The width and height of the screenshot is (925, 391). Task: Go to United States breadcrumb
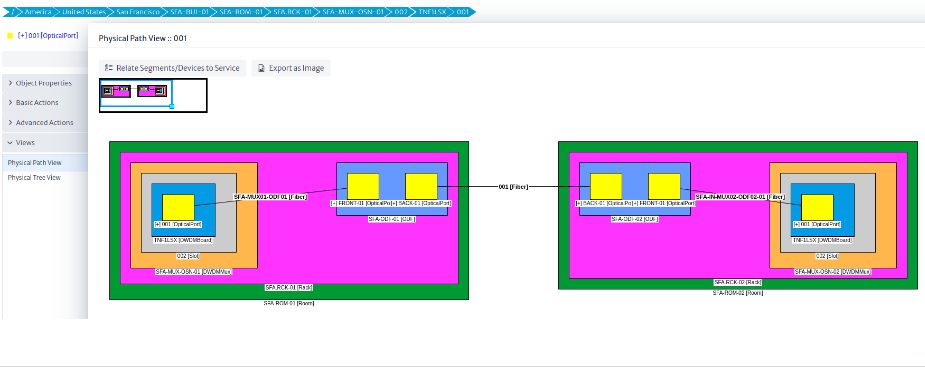point(84,12)
